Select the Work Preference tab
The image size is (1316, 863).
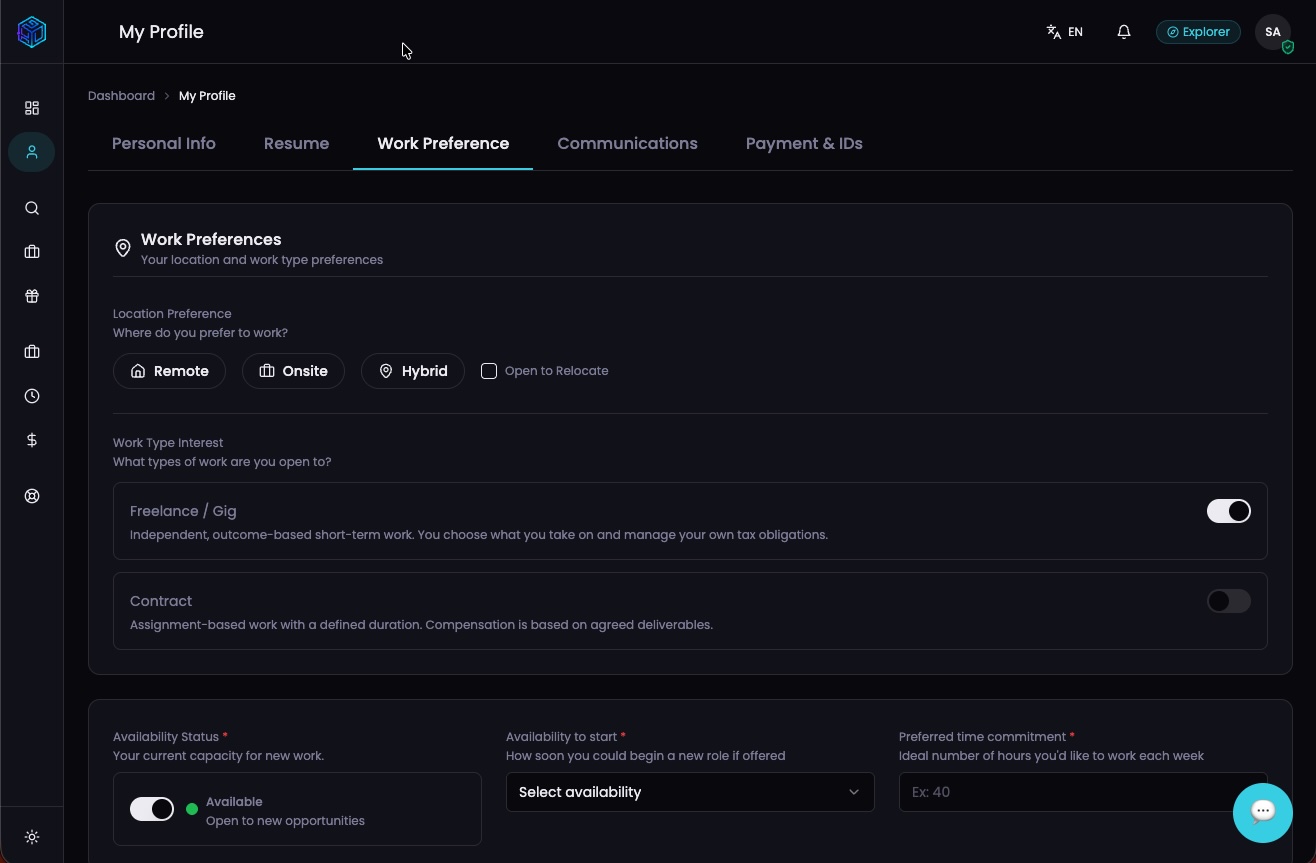pos(443,144)
